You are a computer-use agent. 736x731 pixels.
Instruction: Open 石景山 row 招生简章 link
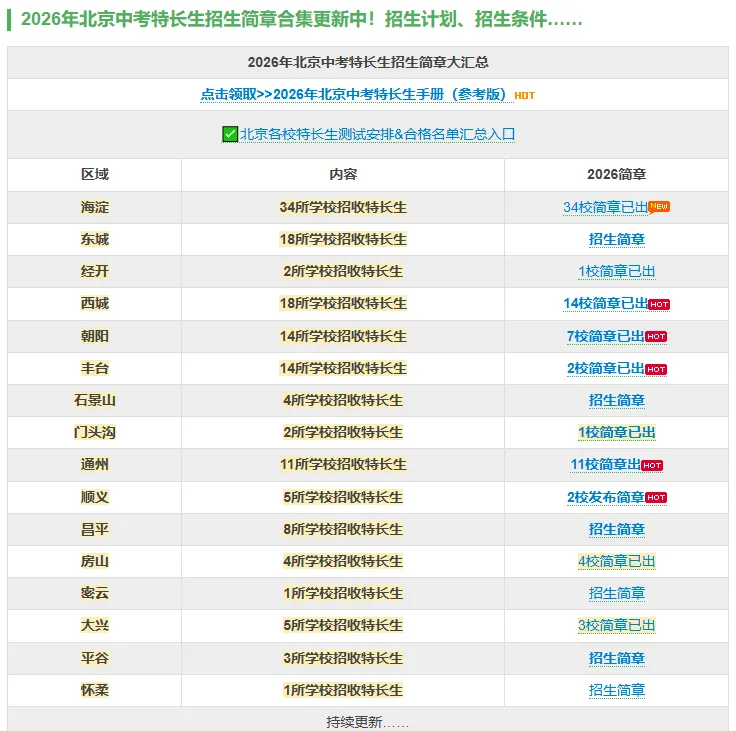tap(616, 400)
